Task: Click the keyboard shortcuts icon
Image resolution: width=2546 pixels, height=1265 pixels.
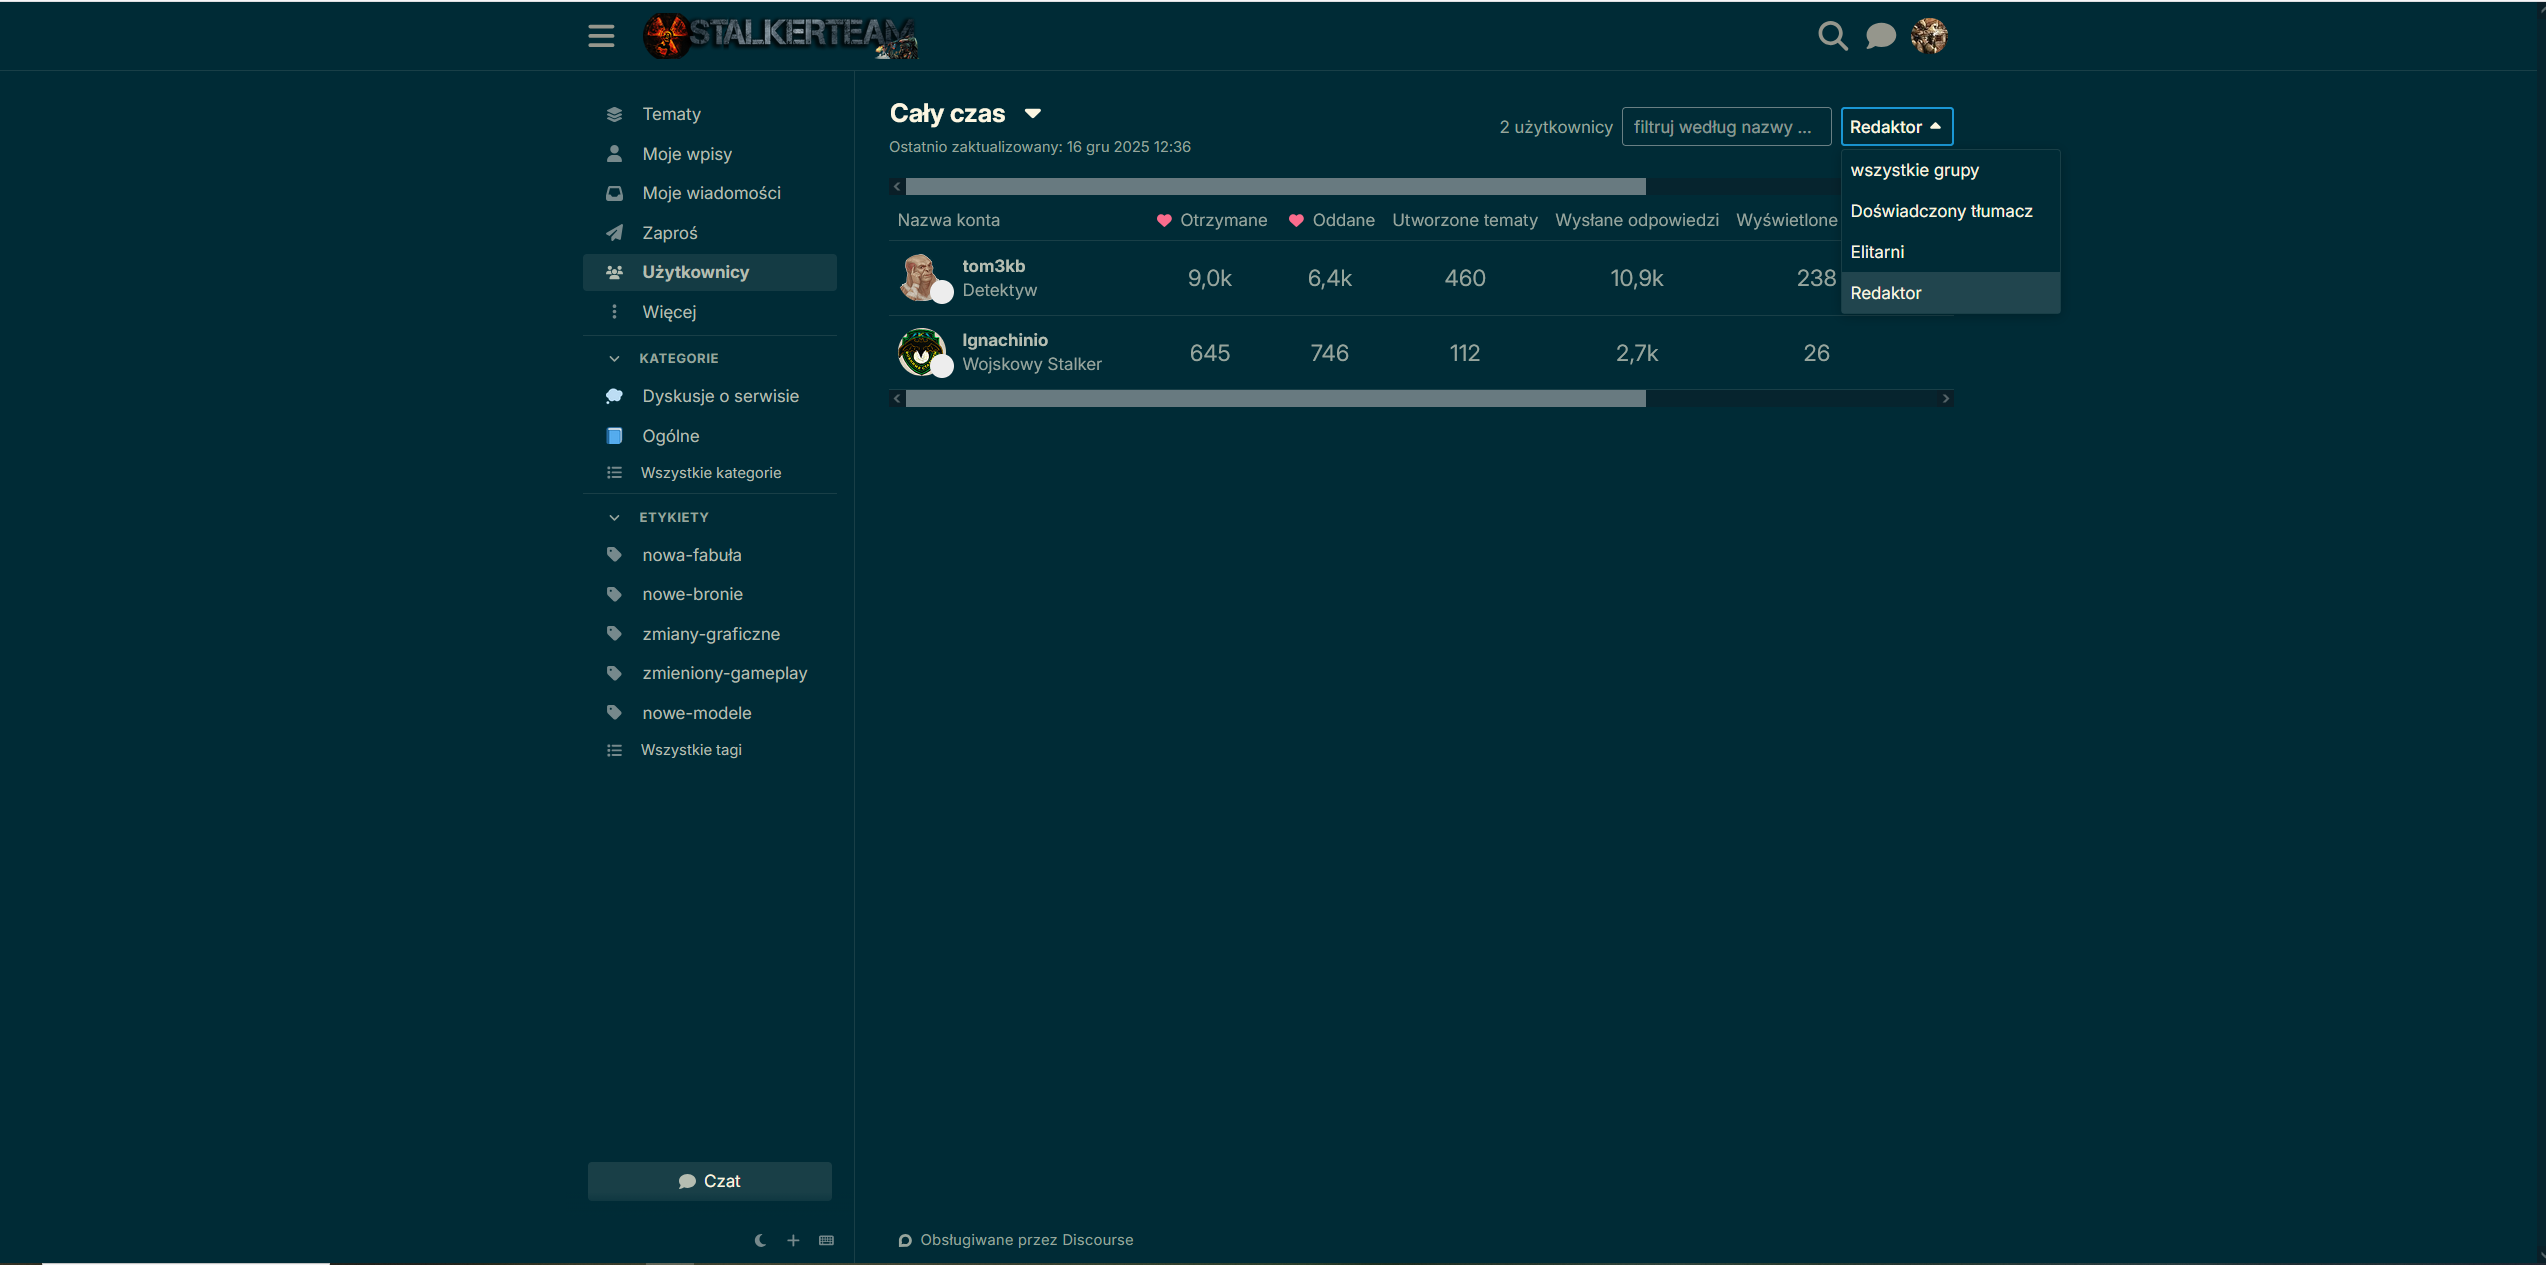Action: (x=826, y=1240)
